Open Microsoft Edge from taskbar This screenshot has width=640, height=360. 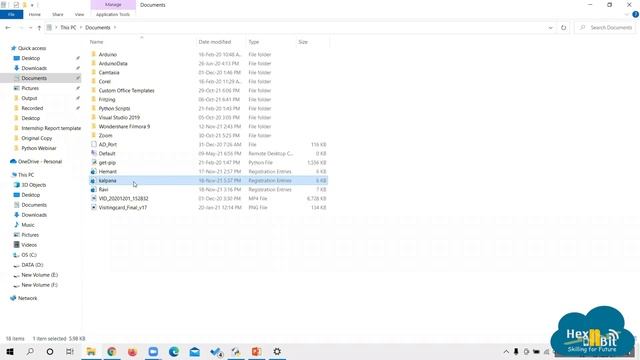(x=174, y=351)
